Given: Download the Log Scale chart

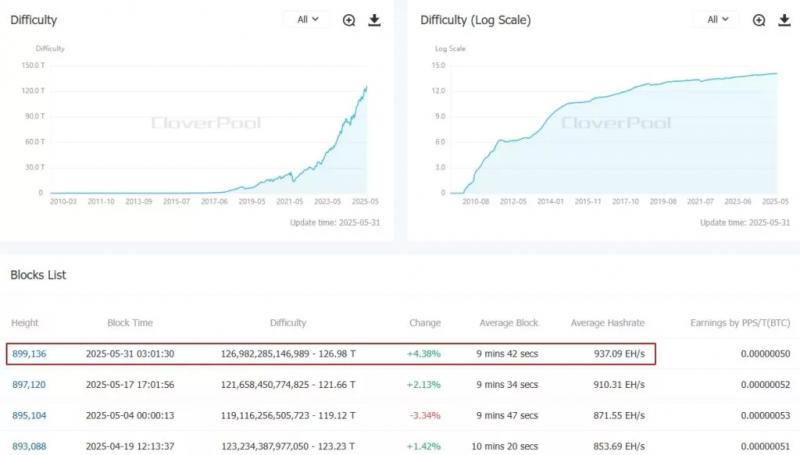Looking at the screenshot, I should (784, 20).
